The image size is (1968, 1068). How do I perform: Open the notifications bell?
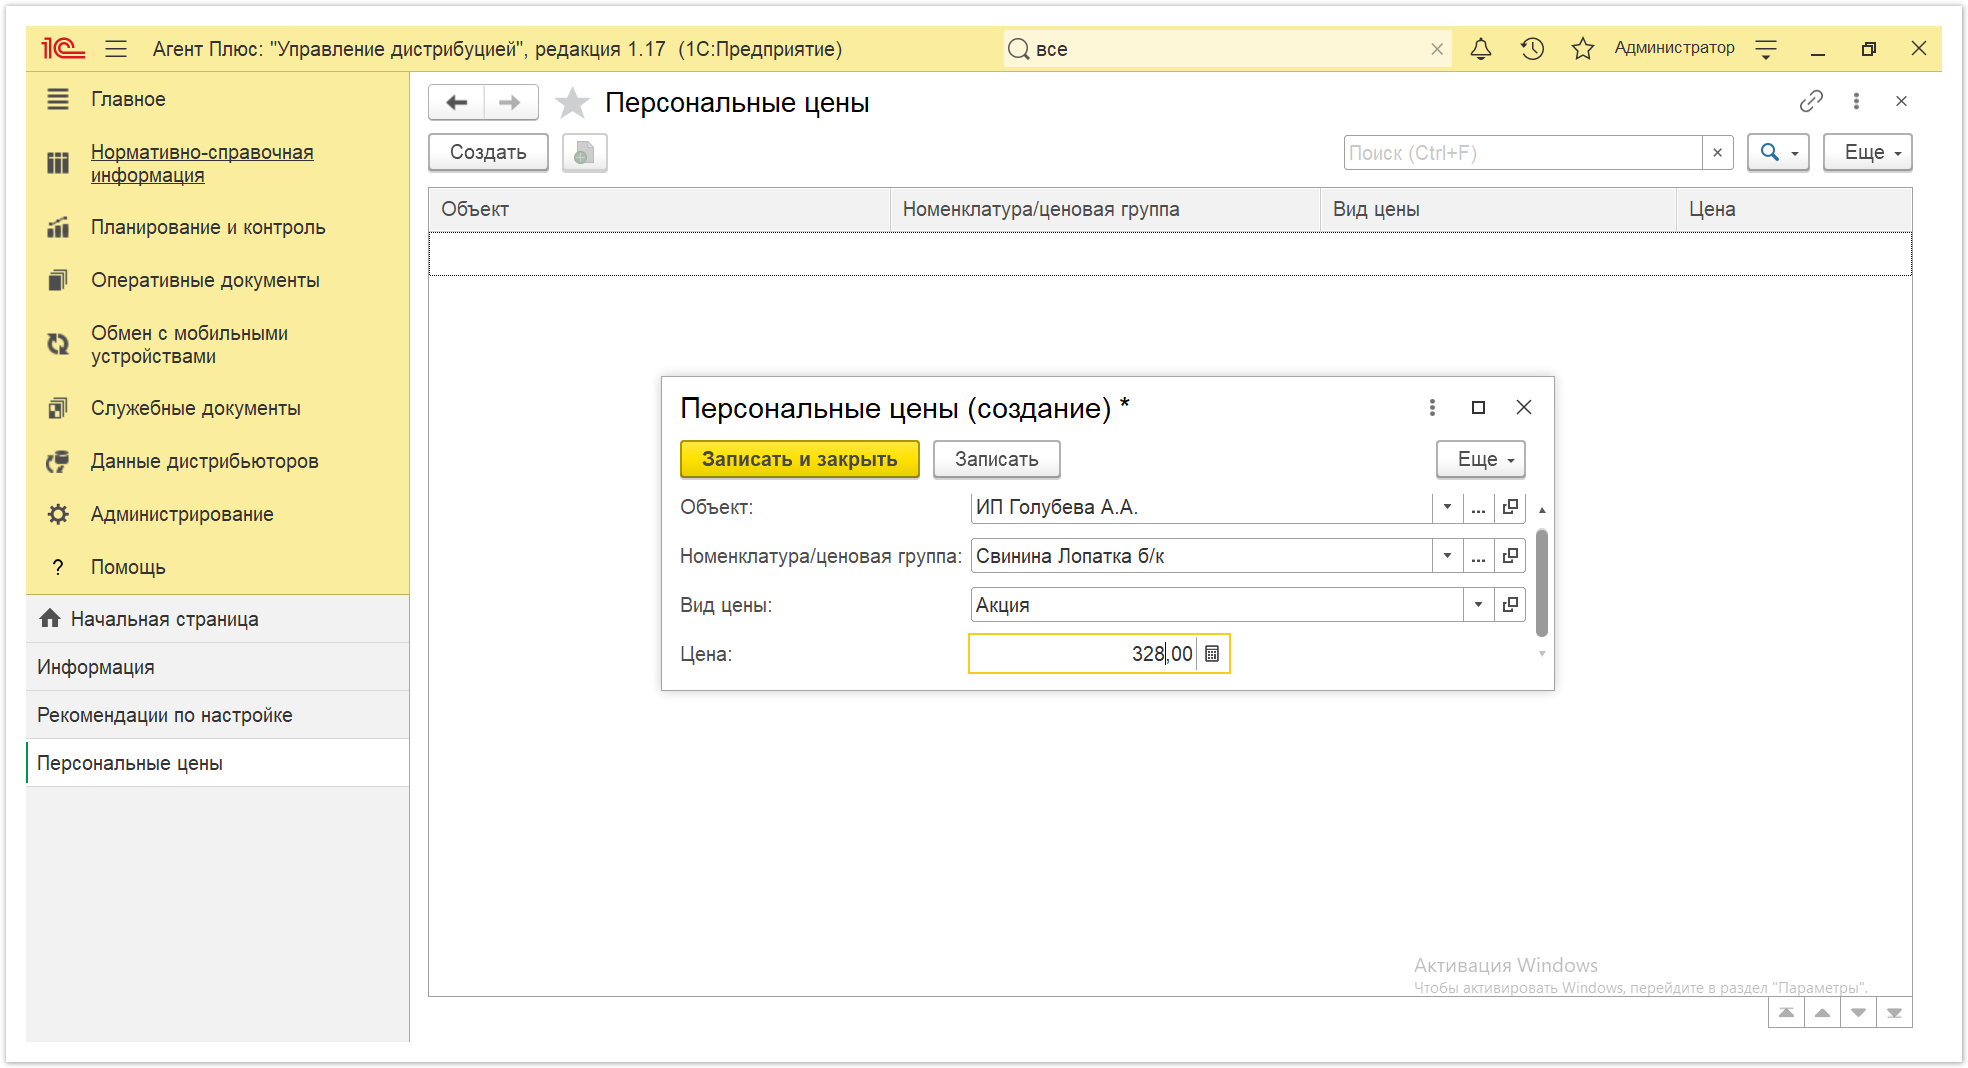(1481, 48)
